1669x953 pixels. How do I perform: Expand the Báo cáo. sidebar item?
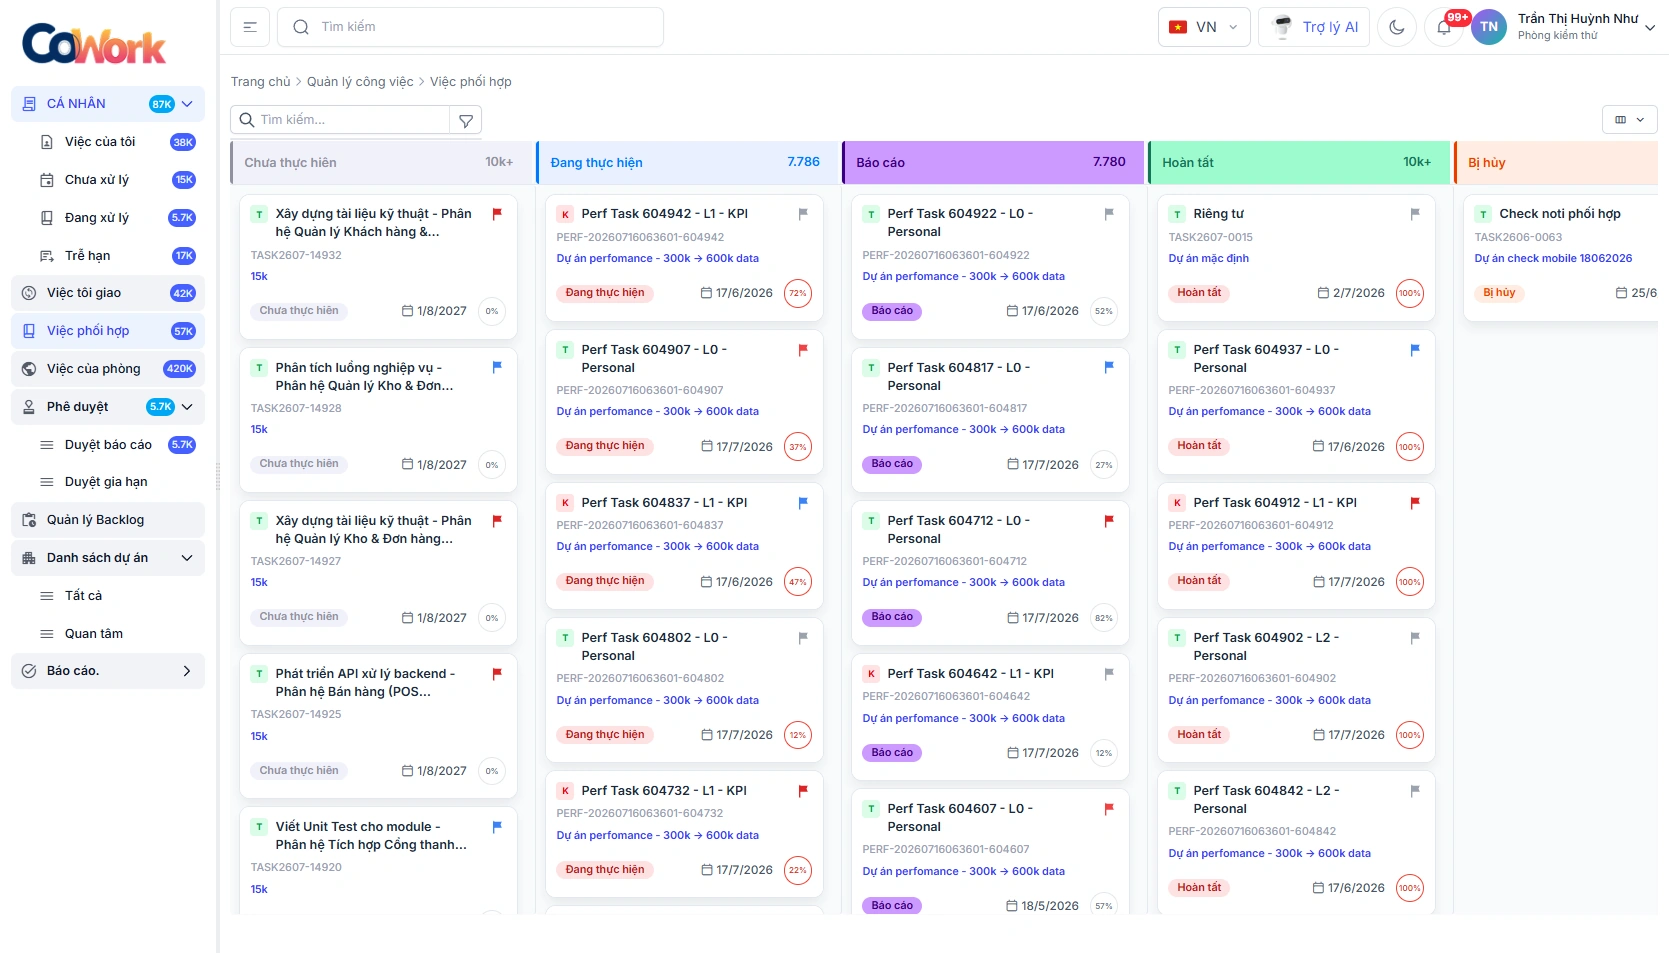pos(108,671)
